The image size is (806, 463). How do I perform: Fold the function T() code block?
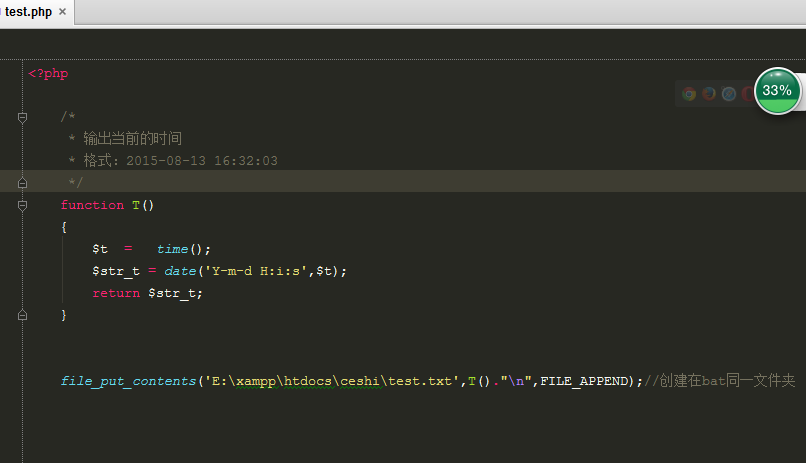click(22, 206)
